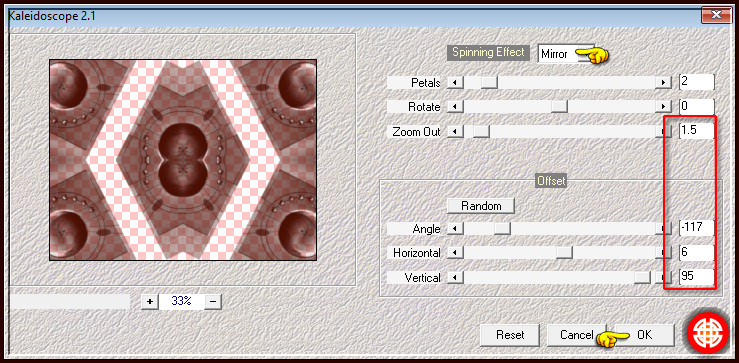Image resolution: width=739 pixels, height=363 pixels.
Task: Click the Offset group label
Action: tap(551, 181)
